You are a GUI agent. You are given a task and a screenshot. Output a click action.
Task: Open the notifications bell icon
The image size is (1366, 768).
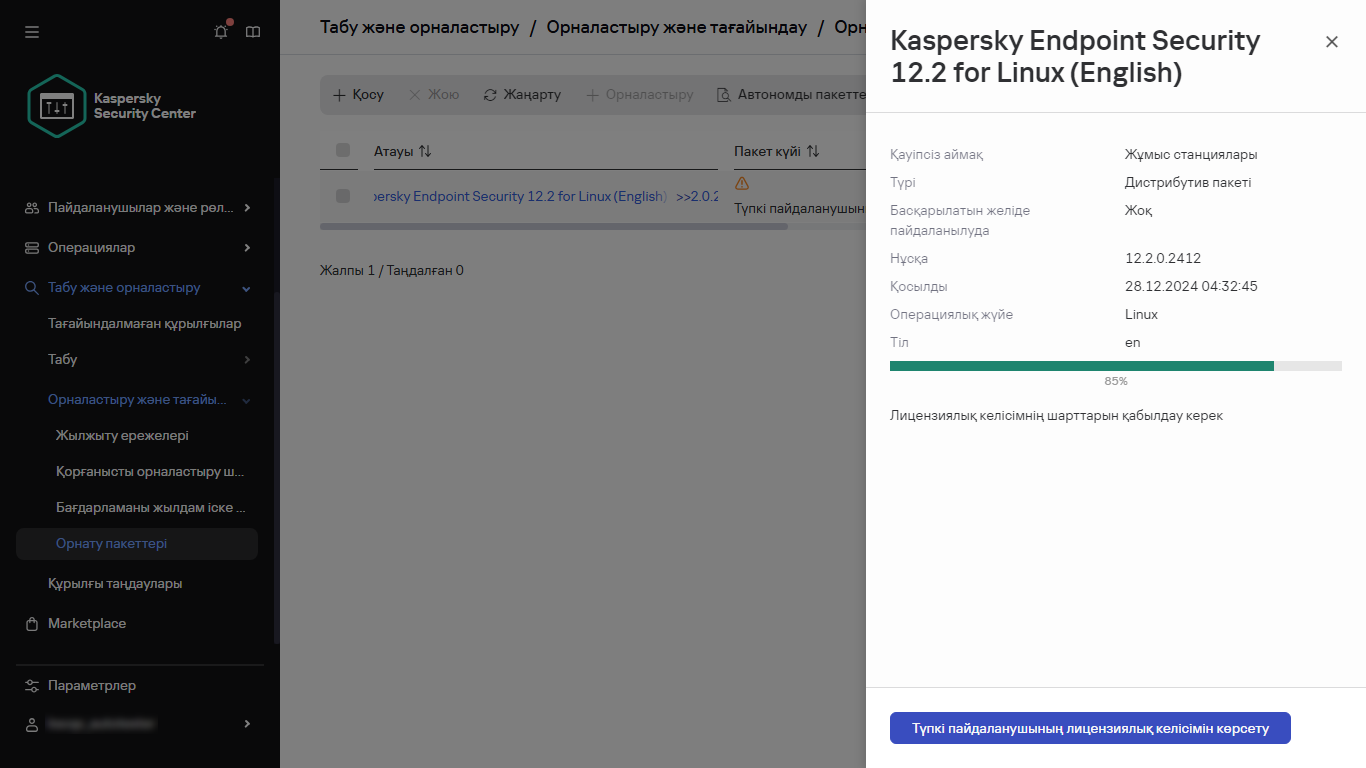point(220,31)
